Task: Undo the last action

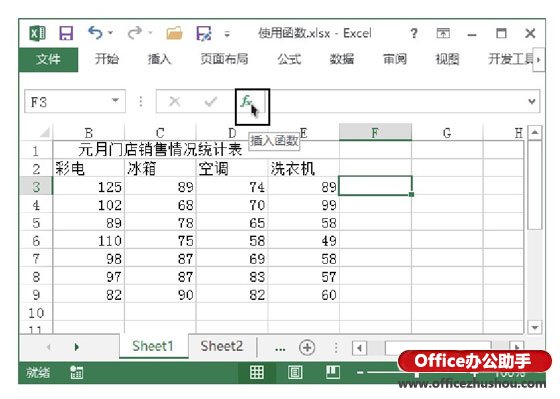Action: (95, 33)
